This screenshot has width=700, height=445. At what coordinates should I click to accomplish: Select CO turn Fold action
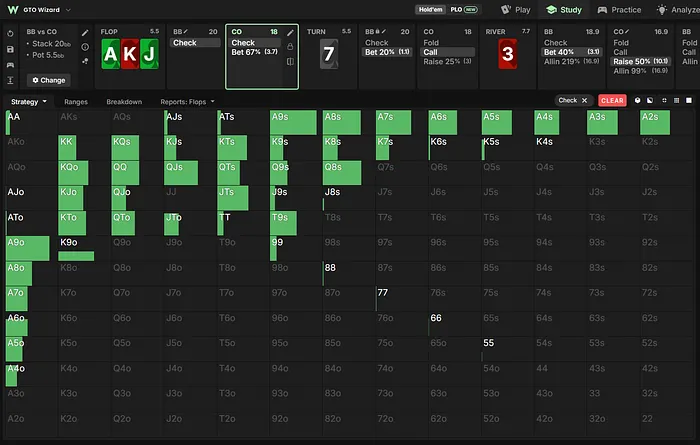(x=447, y=43)
